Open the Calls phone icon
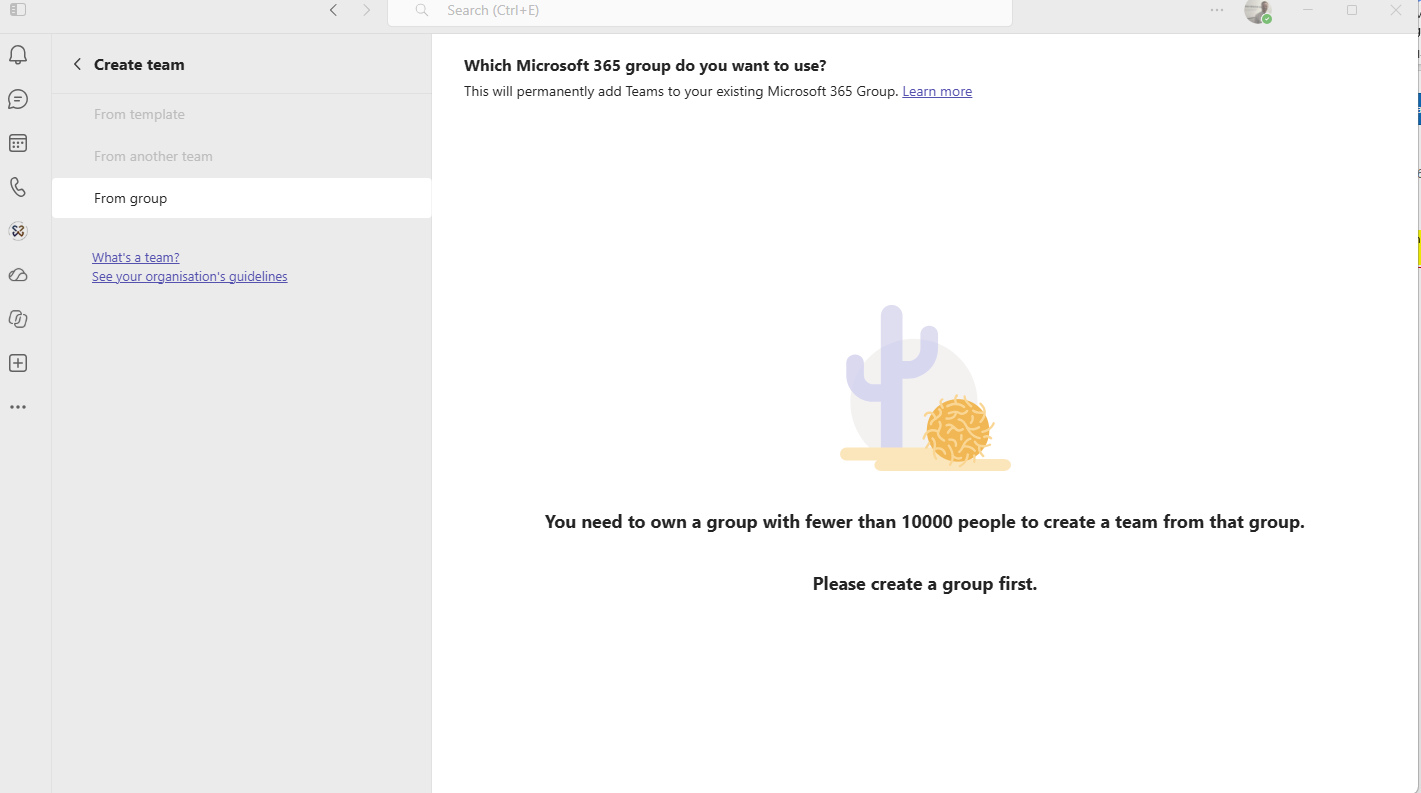The width and height of the screenshot is (1421, 793). (x=18, y=187)
